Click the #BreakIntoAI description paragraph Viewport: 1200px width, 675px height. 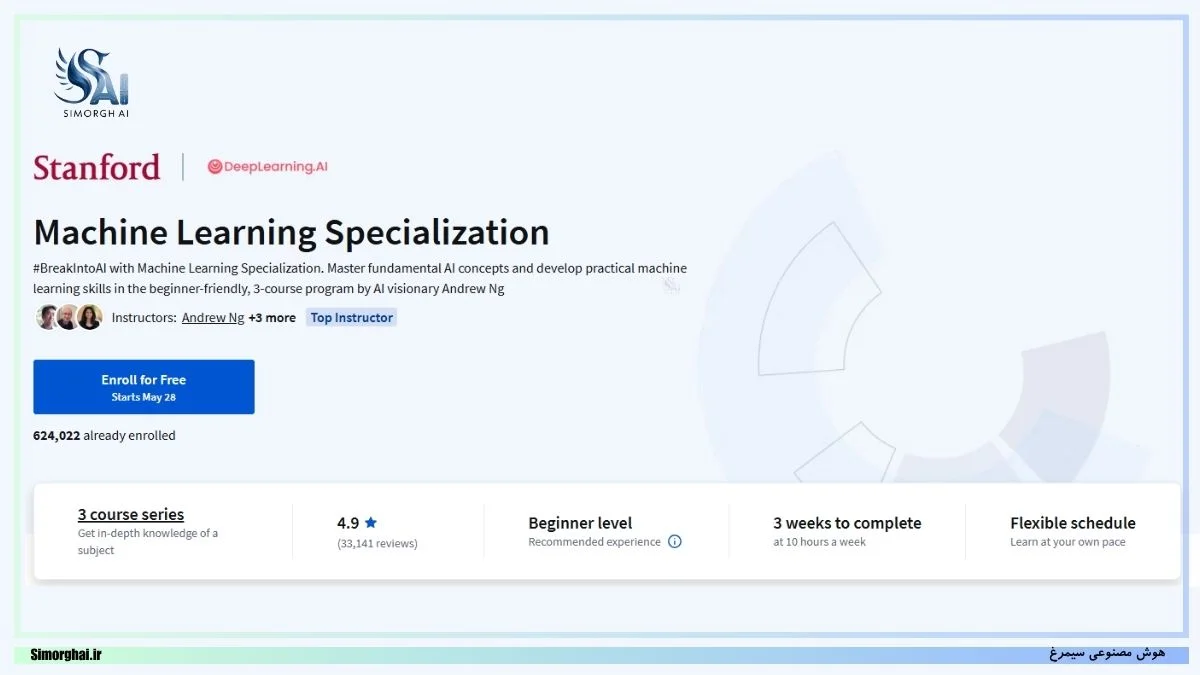360,279
